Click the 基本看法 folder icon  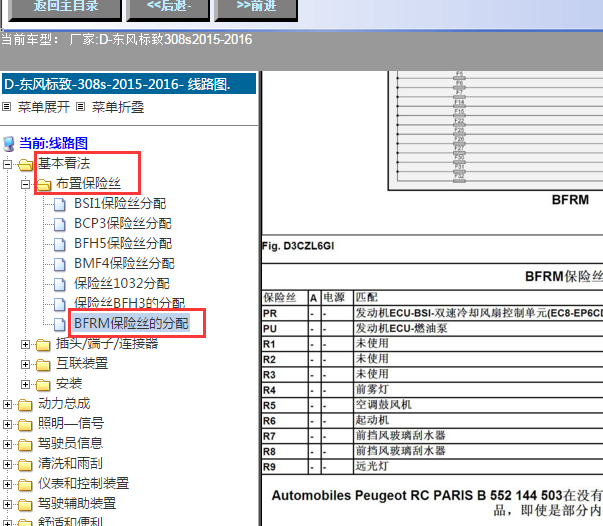tap(25, 165)
